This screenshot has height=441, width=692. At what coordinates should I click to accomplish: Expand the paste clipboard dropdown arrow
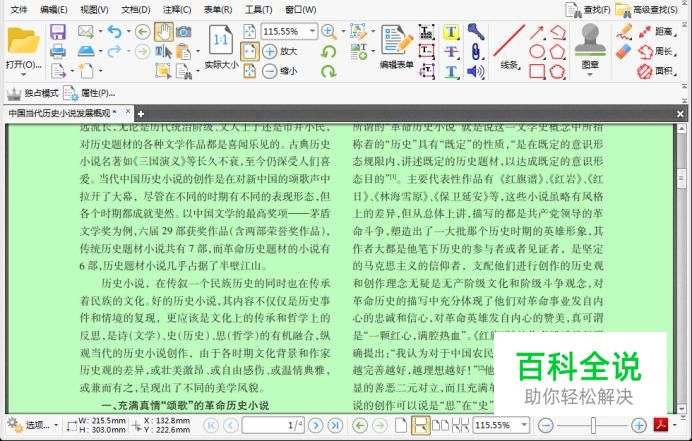click(197, 51)
